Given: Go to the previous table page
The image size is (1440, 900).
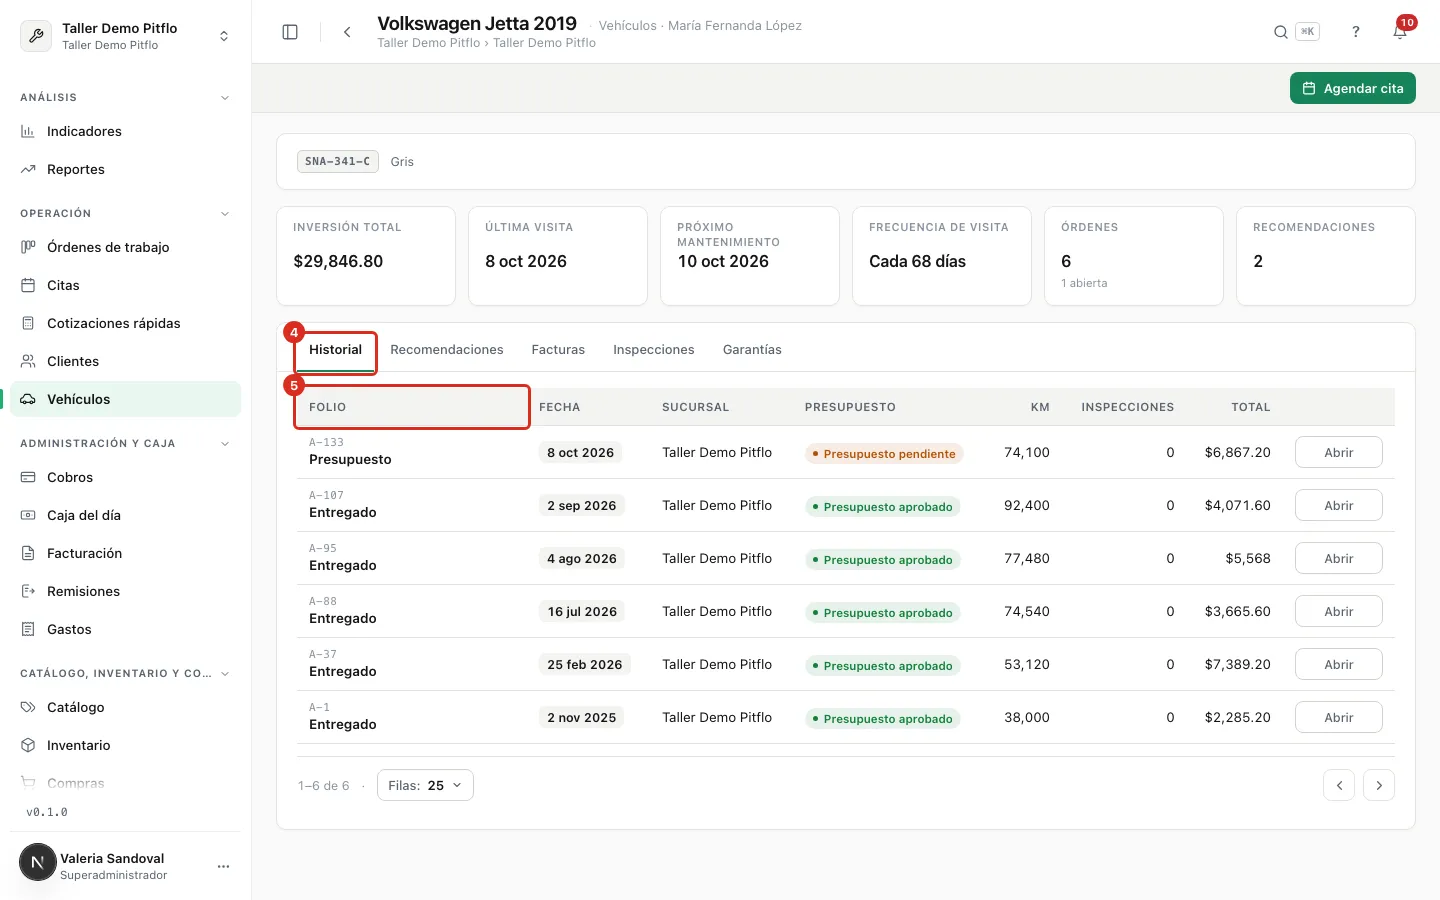Looking at the screenshot, I should point(1339,785).
